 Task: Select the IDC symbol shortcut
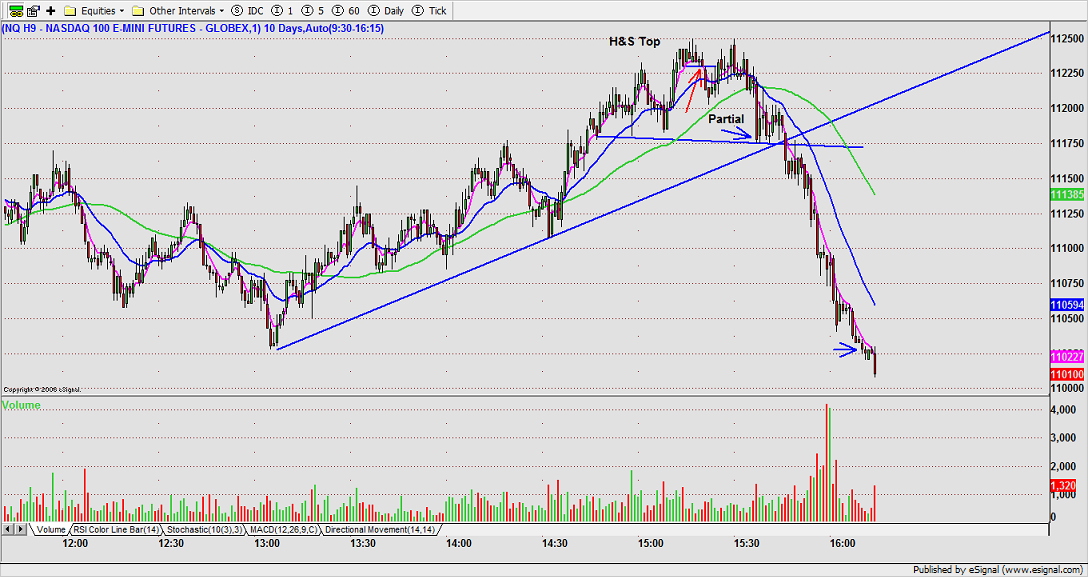tap(247, 10)
